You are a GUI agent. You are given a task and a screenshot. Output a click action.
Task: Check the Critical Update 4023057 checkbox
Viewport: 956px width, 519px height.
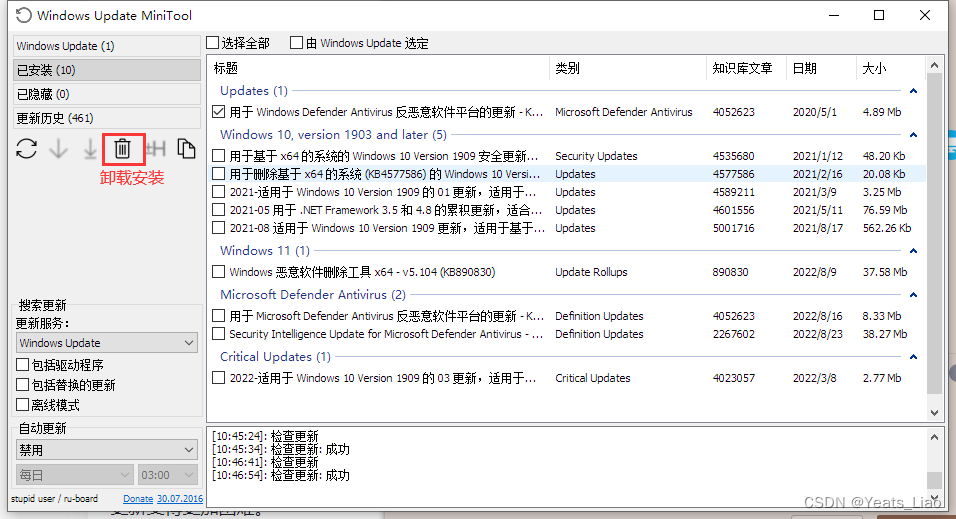[x=218, y=378]
